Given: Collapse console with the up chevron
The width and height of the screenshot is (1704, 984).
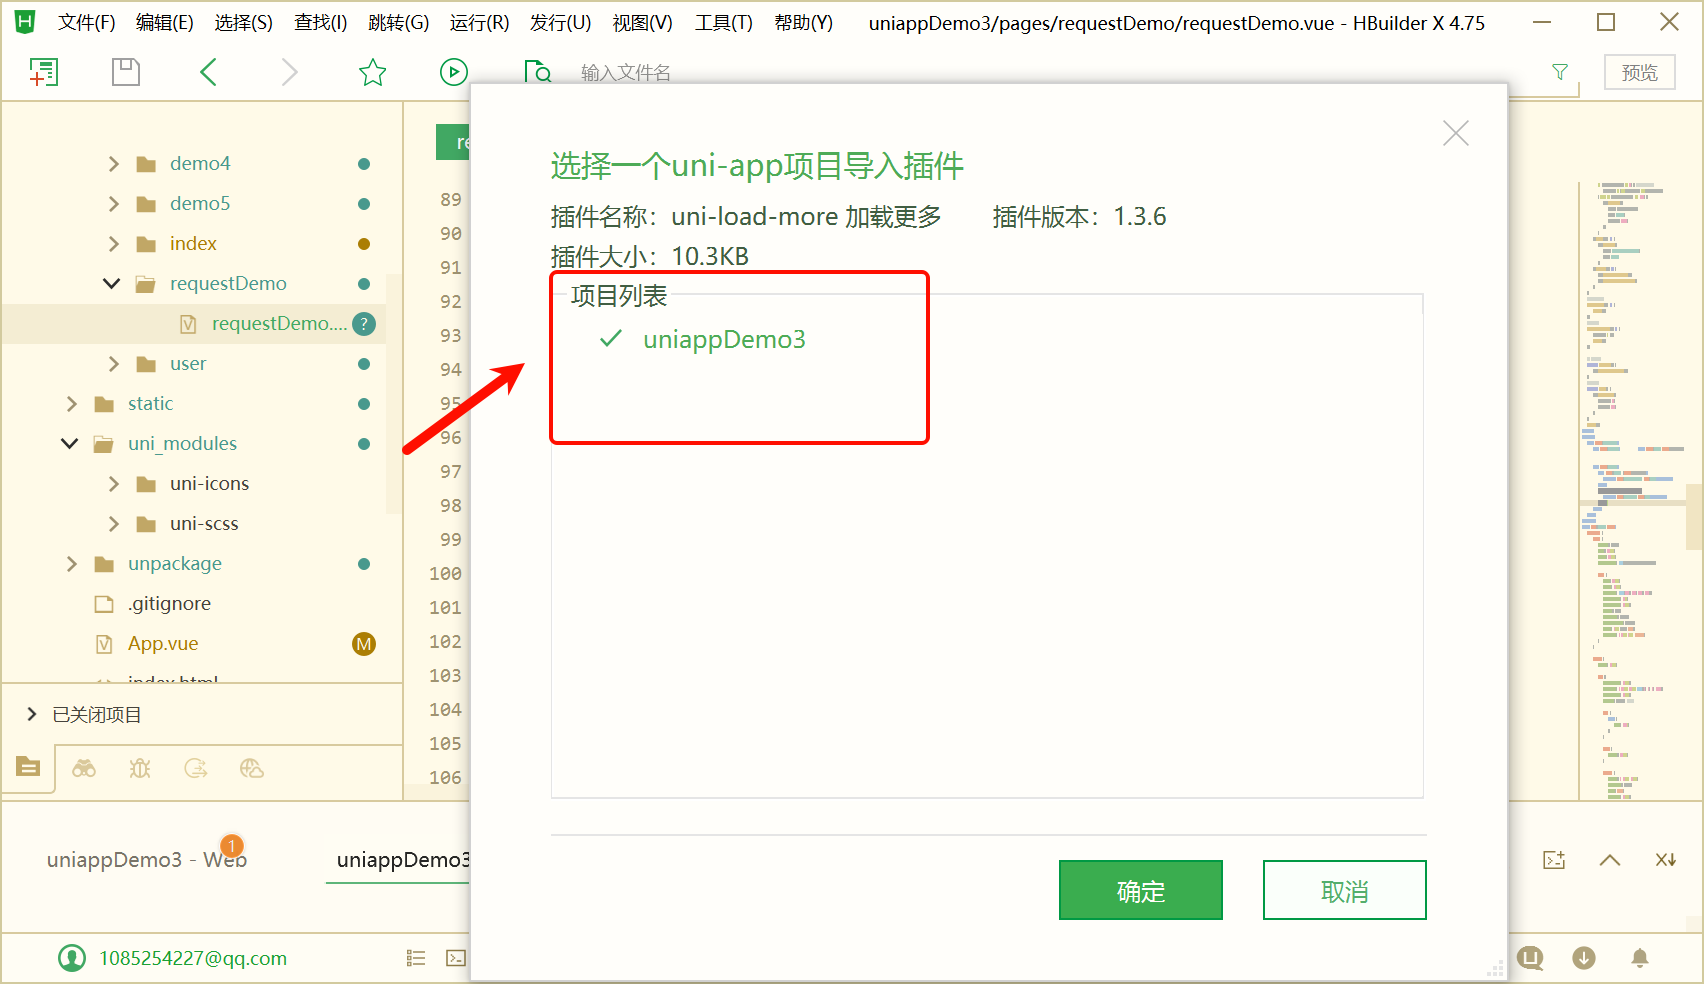Looking at the screenshot, I should point(1610,860).
